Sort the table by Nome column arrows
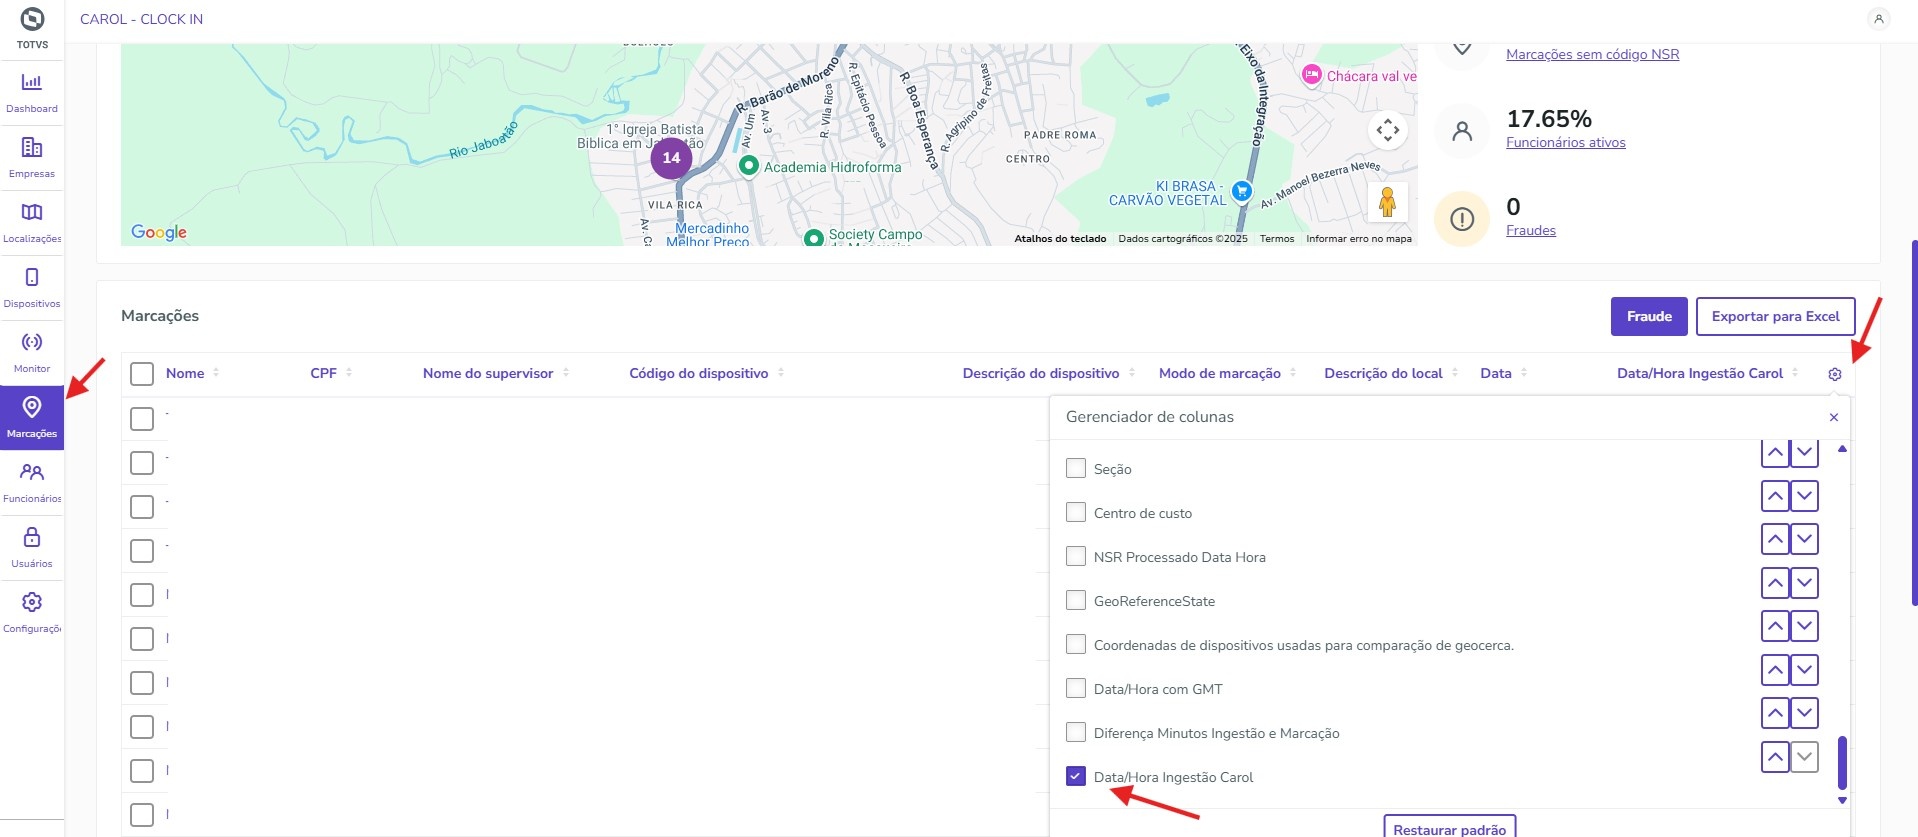The width and height of the screenshot is (1918, 837). [216, 373]
